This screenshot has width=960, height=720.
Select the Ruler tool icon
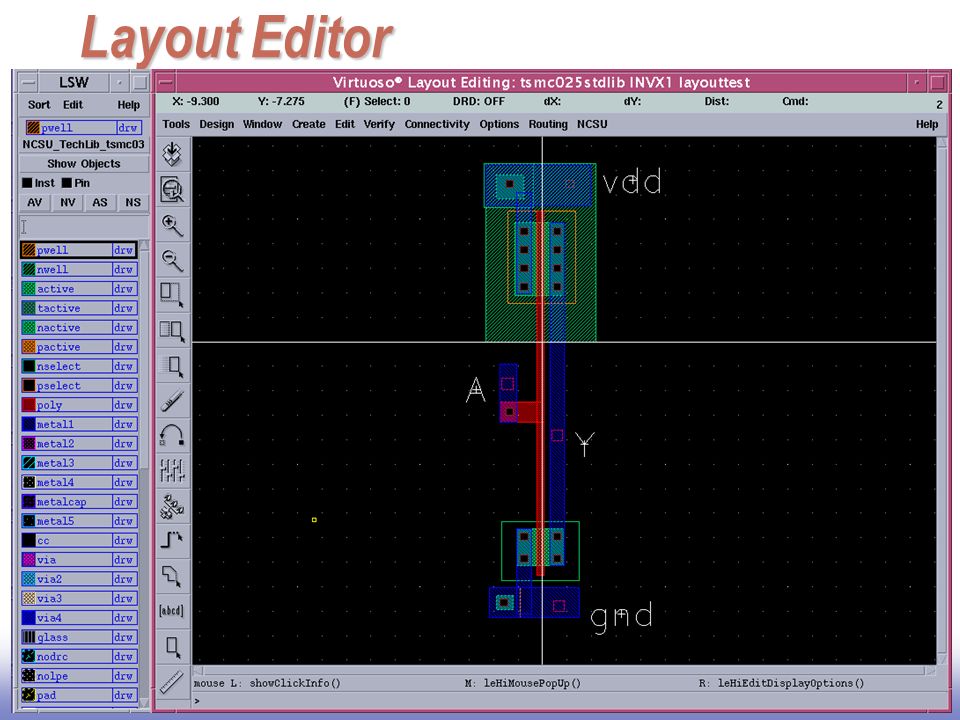pyautogui.click(x=173, y=681)
